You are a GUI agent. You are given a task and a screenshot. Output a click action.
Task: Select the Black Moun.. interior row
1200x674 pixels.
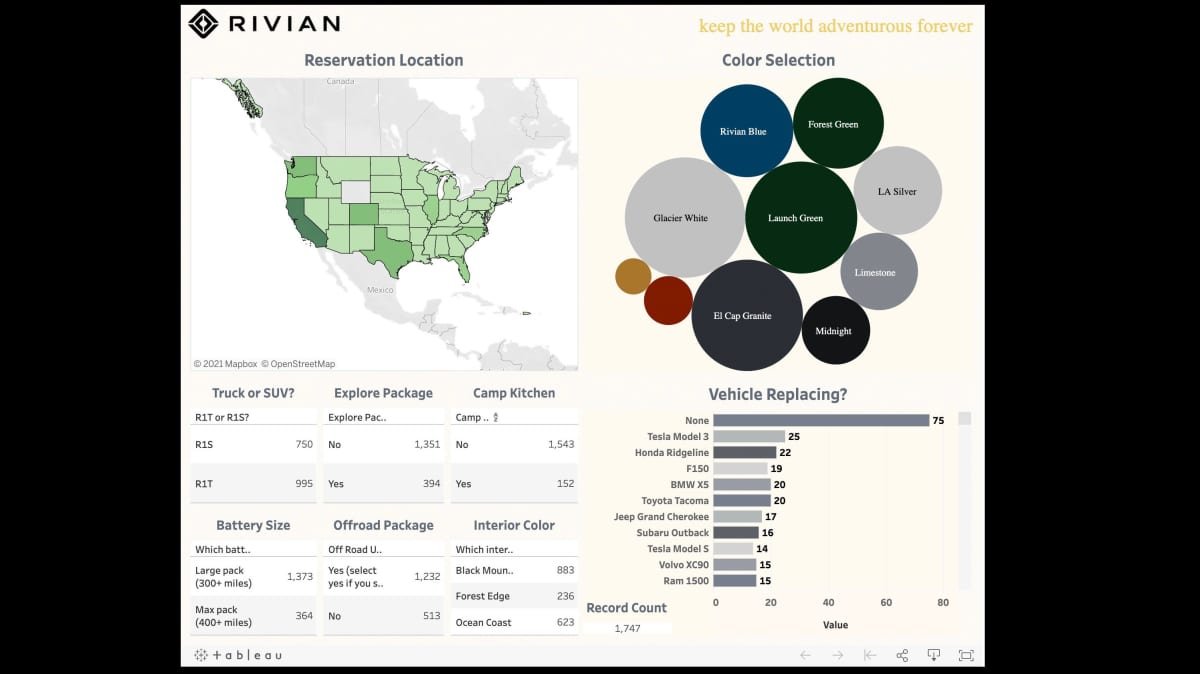[514, 570]
